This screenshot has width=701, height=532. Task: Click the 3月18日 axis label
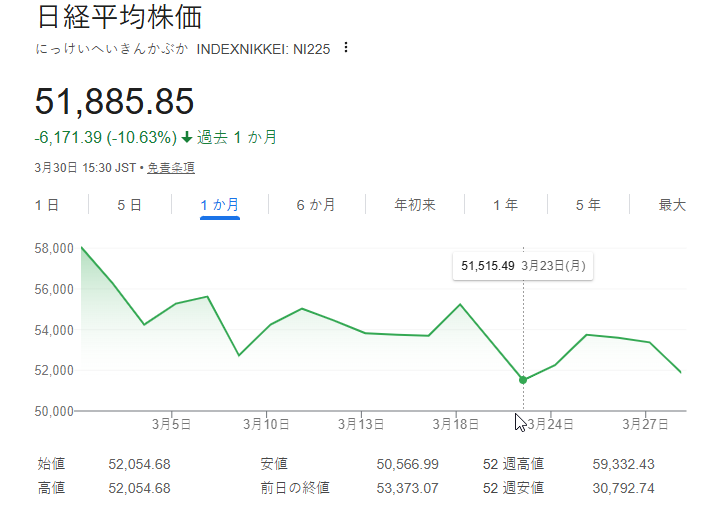coord(456,424)
